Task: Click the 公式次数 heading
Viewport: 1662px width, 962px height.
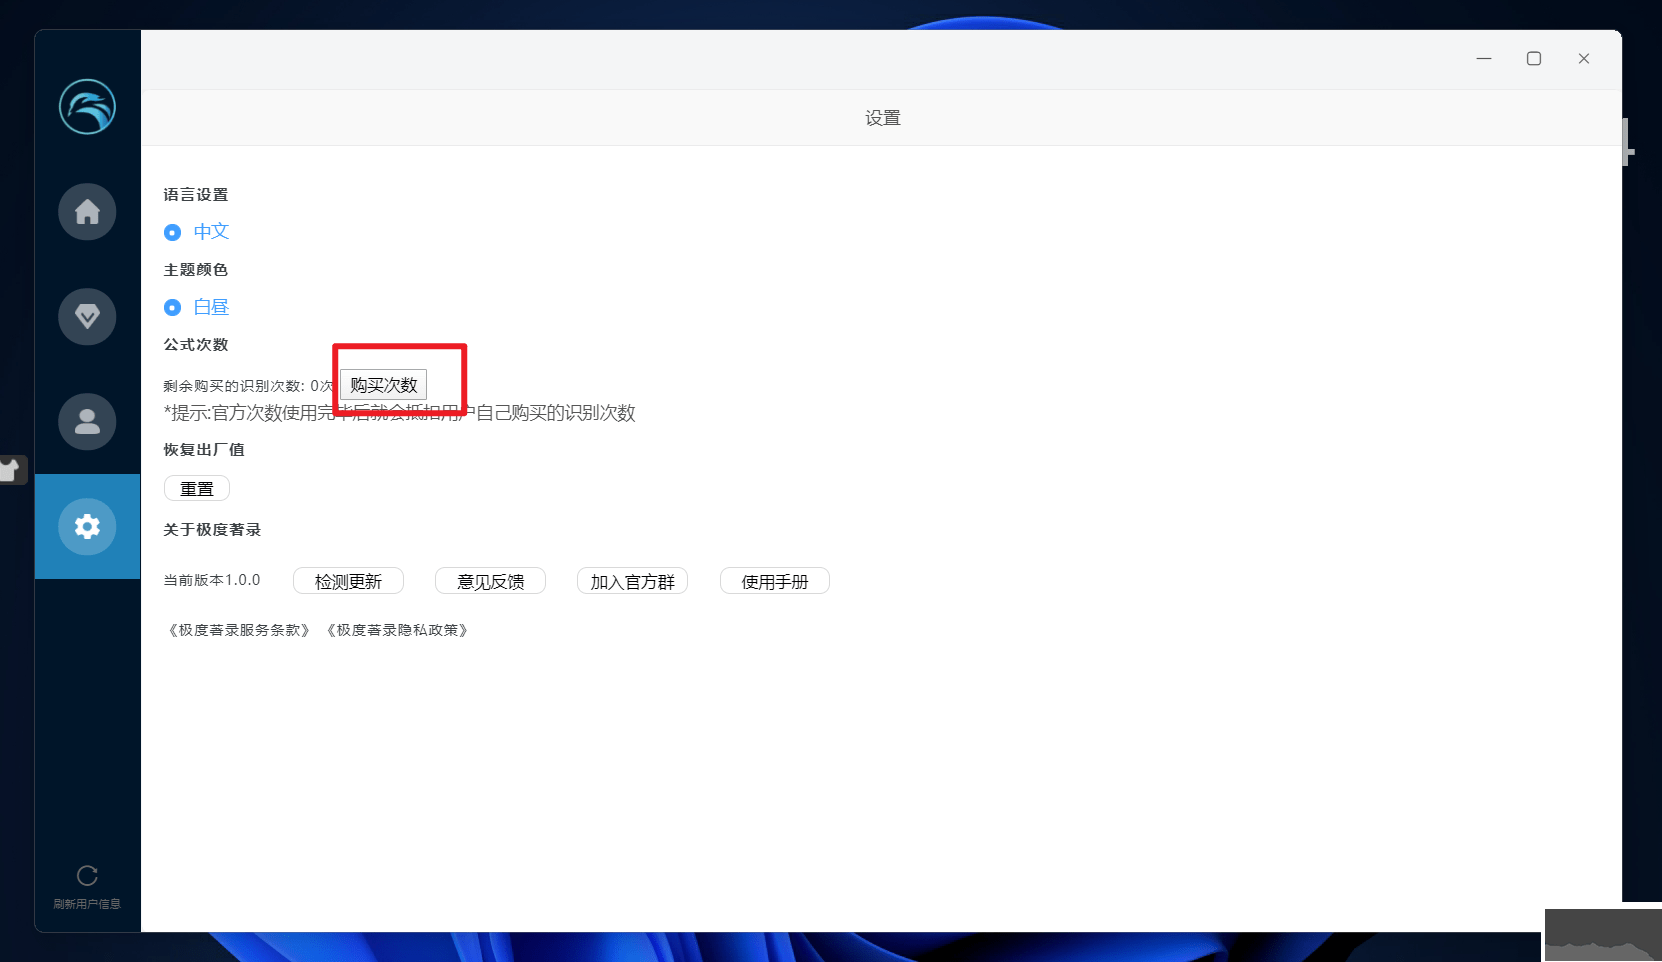Action: click(x=196, y=345)
